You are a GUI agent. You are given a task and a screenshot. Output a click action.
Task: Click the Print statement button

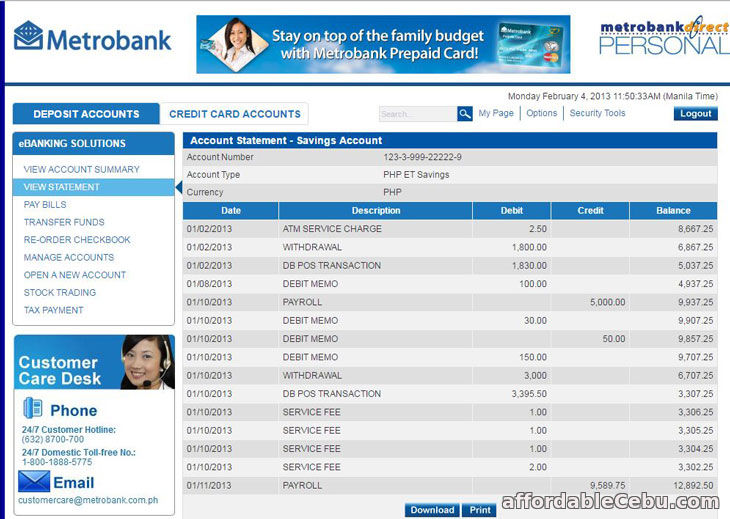[480, 510]
